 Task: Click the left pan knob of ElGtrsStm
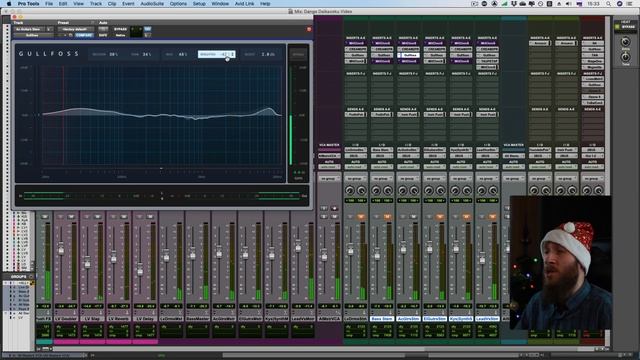pos(429,191)
